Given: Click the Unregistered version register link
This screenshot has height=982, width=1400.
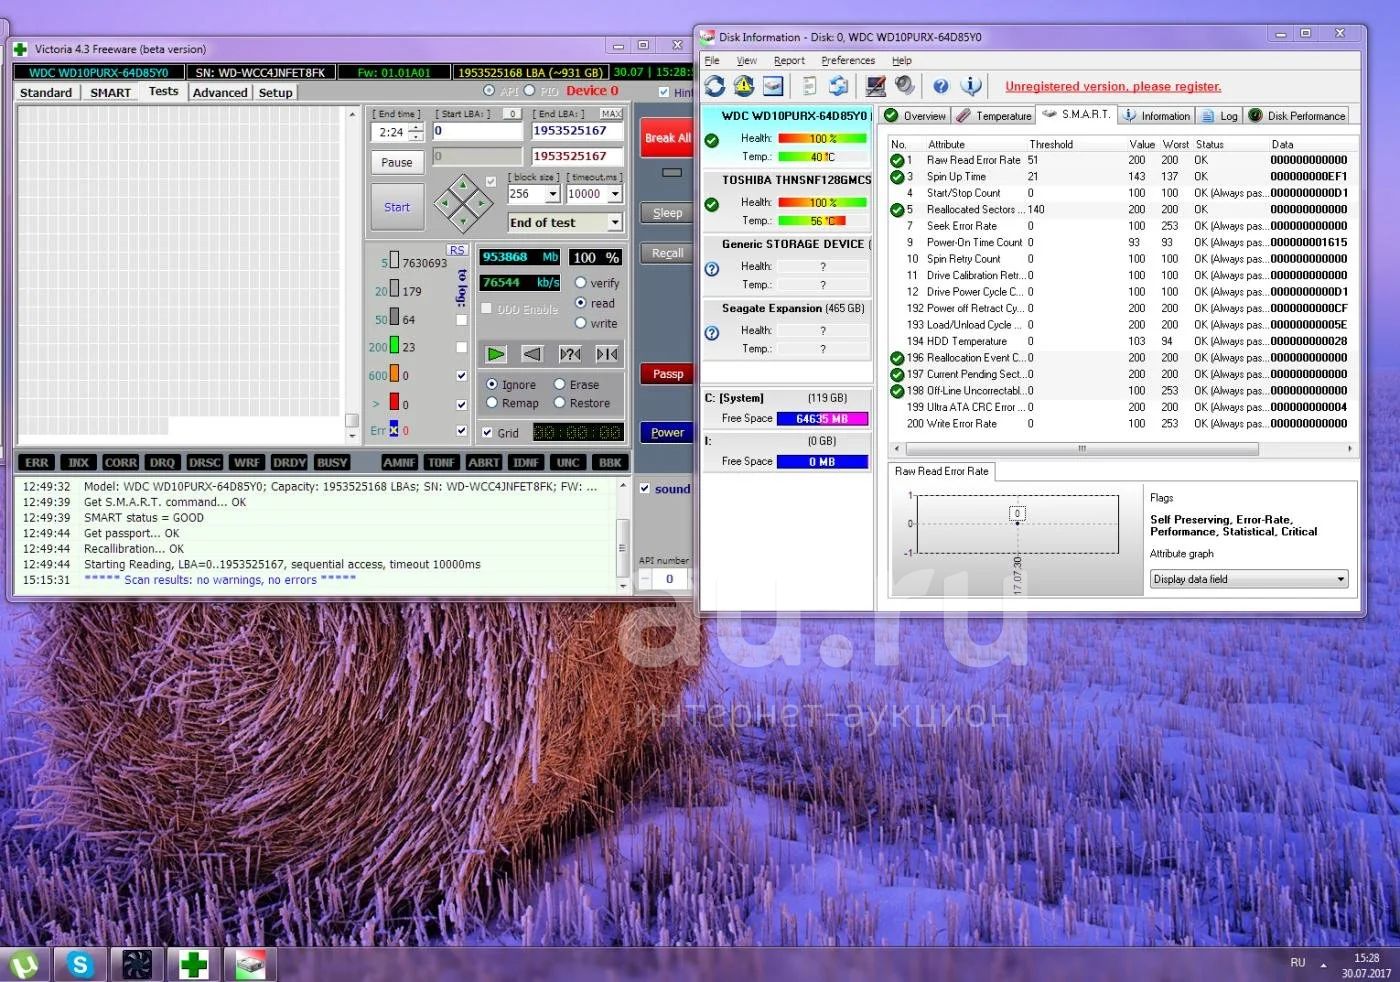Looking at the screenshot, I should (1113, 87).
